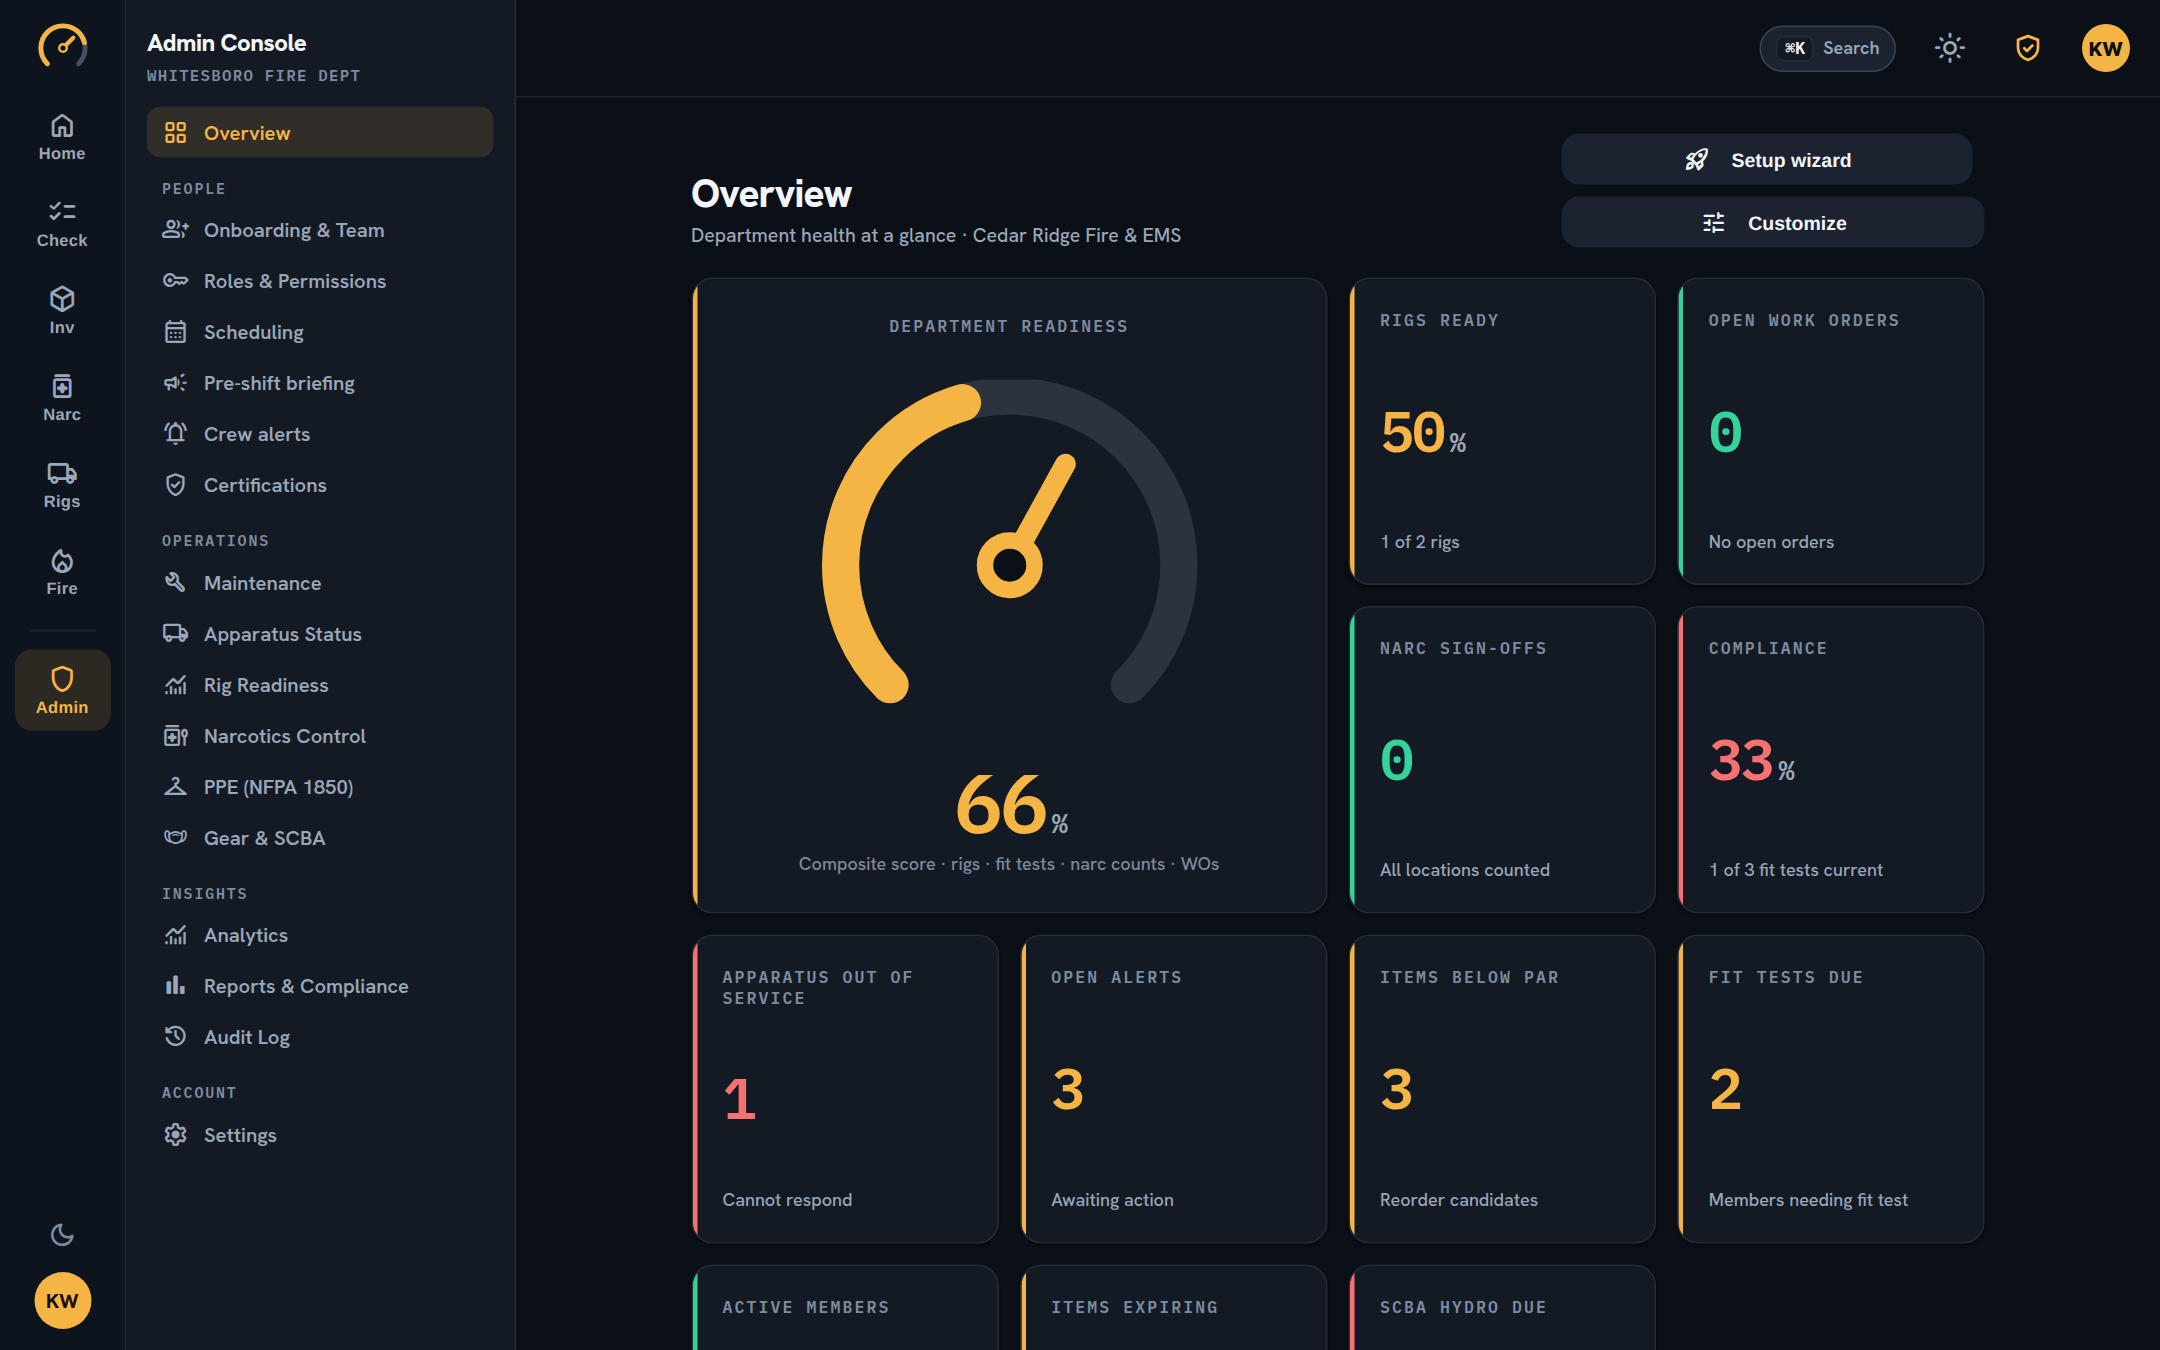Viewport: 2160px width, 1350px height.
Task: Click the shield check icon in header
Action: [2027, 48]
